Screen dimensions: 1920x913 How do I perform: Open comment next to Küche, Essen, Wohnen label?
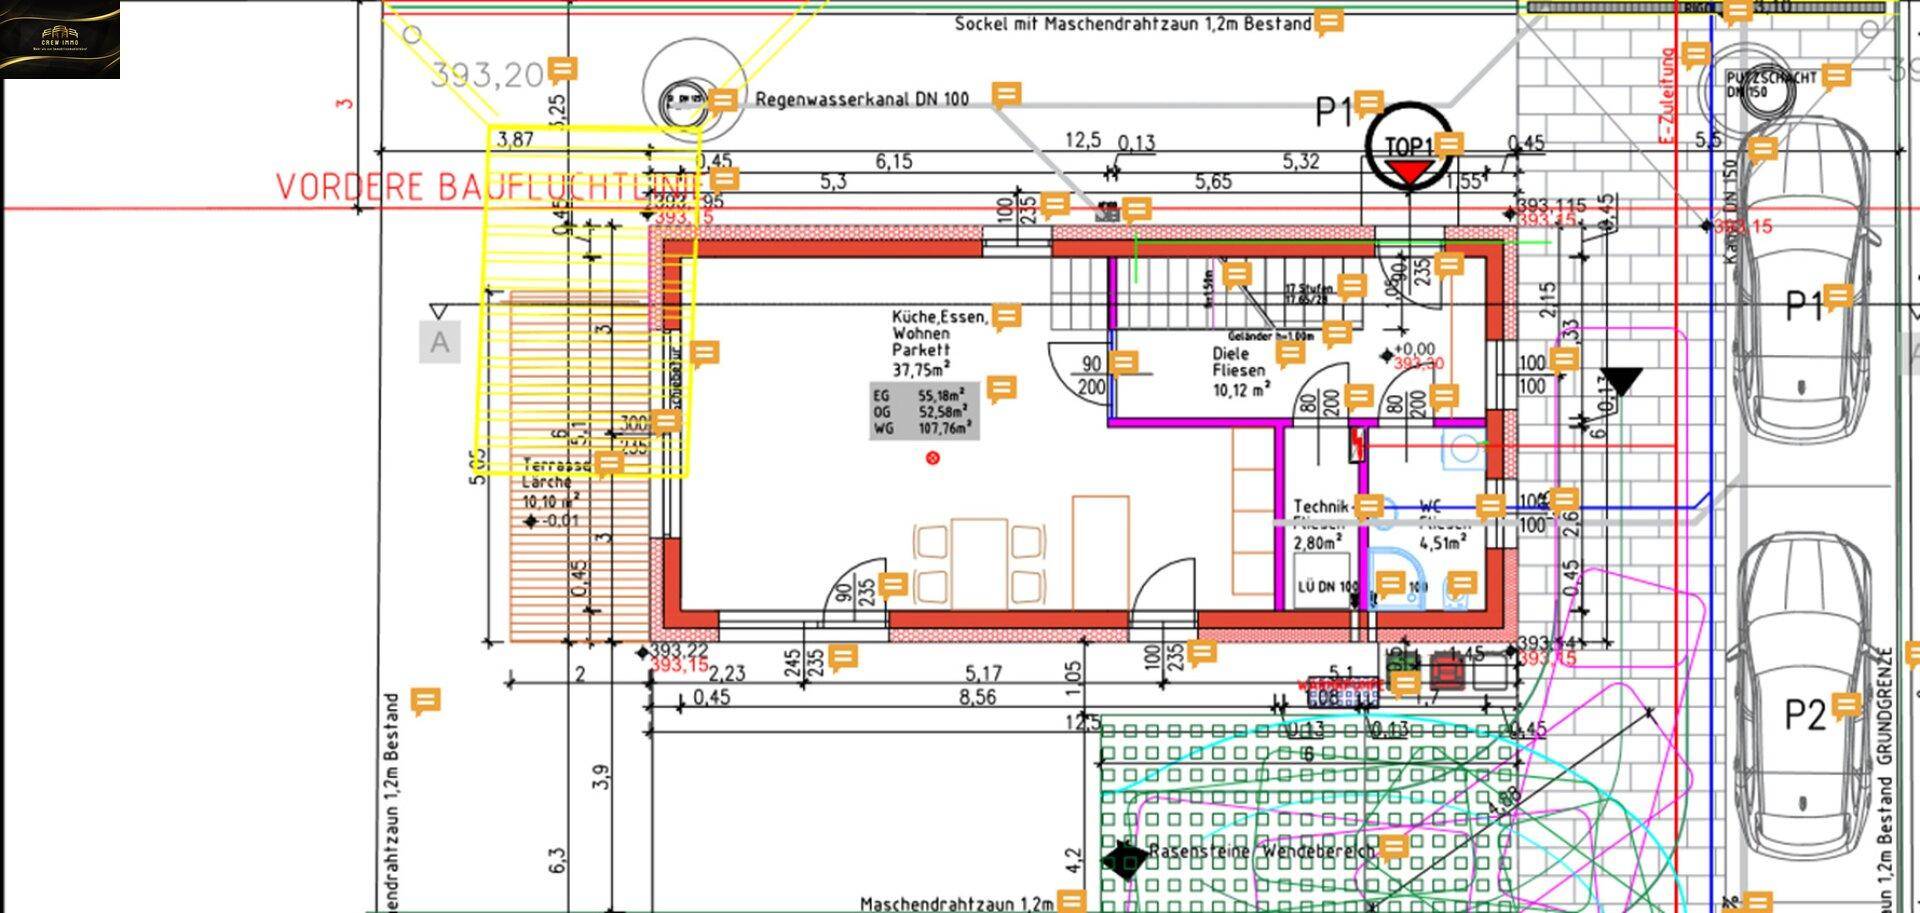point(1007,317)
